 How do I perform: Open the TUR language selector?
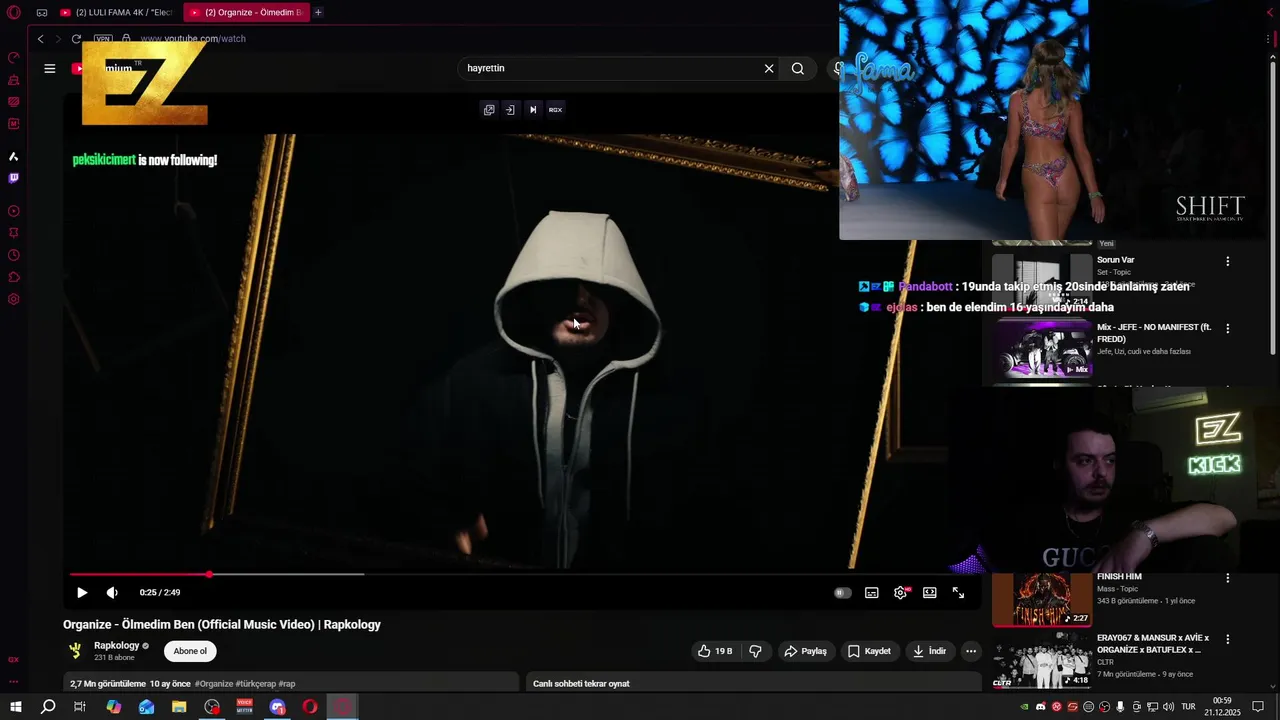coord(1188,707)
